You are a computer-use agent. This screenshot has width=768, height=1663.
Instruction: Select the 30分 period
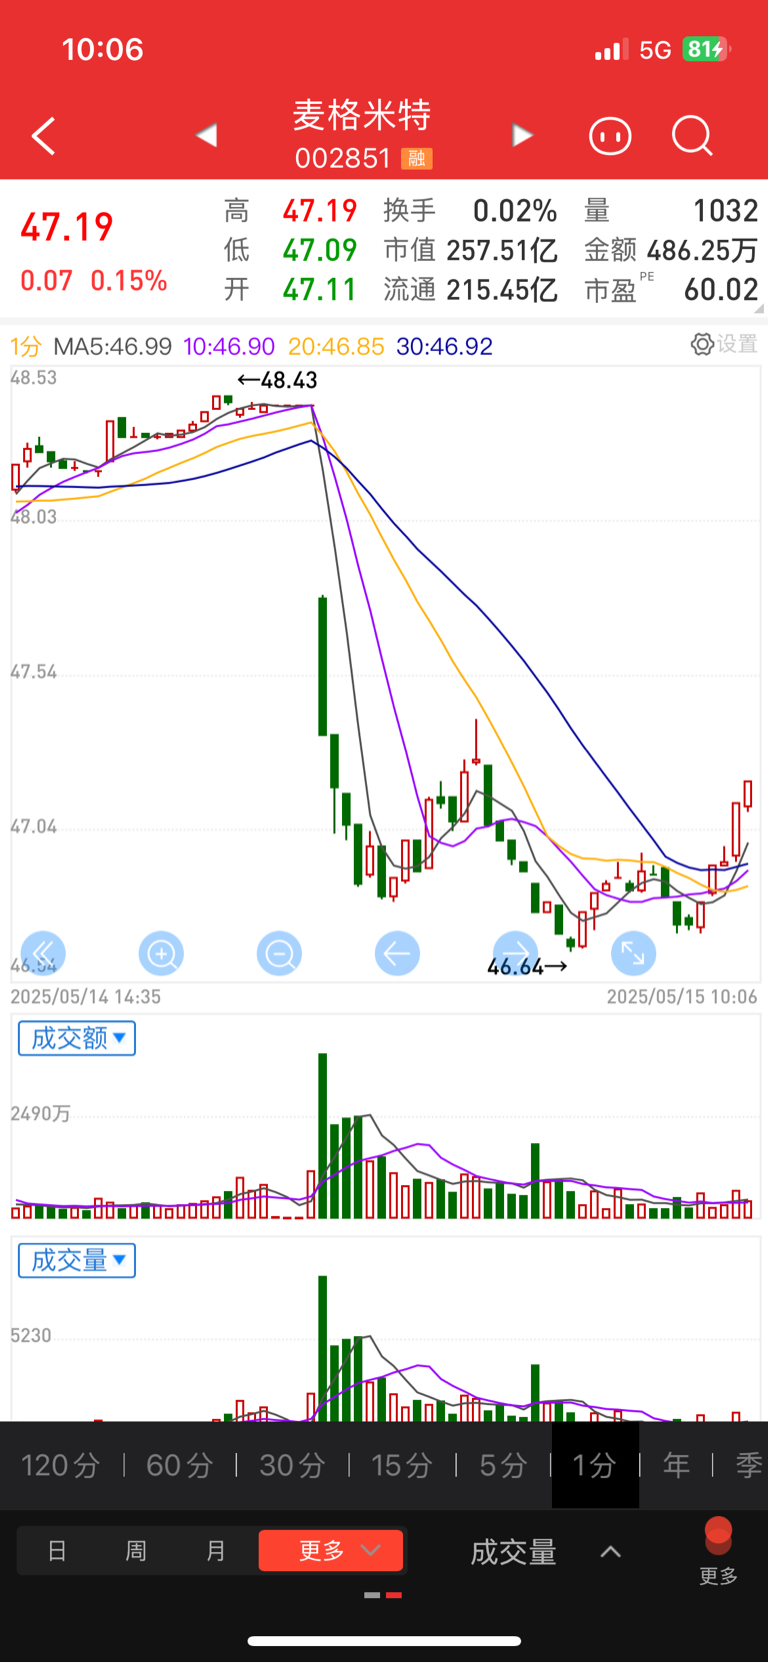pos(292,1465)
